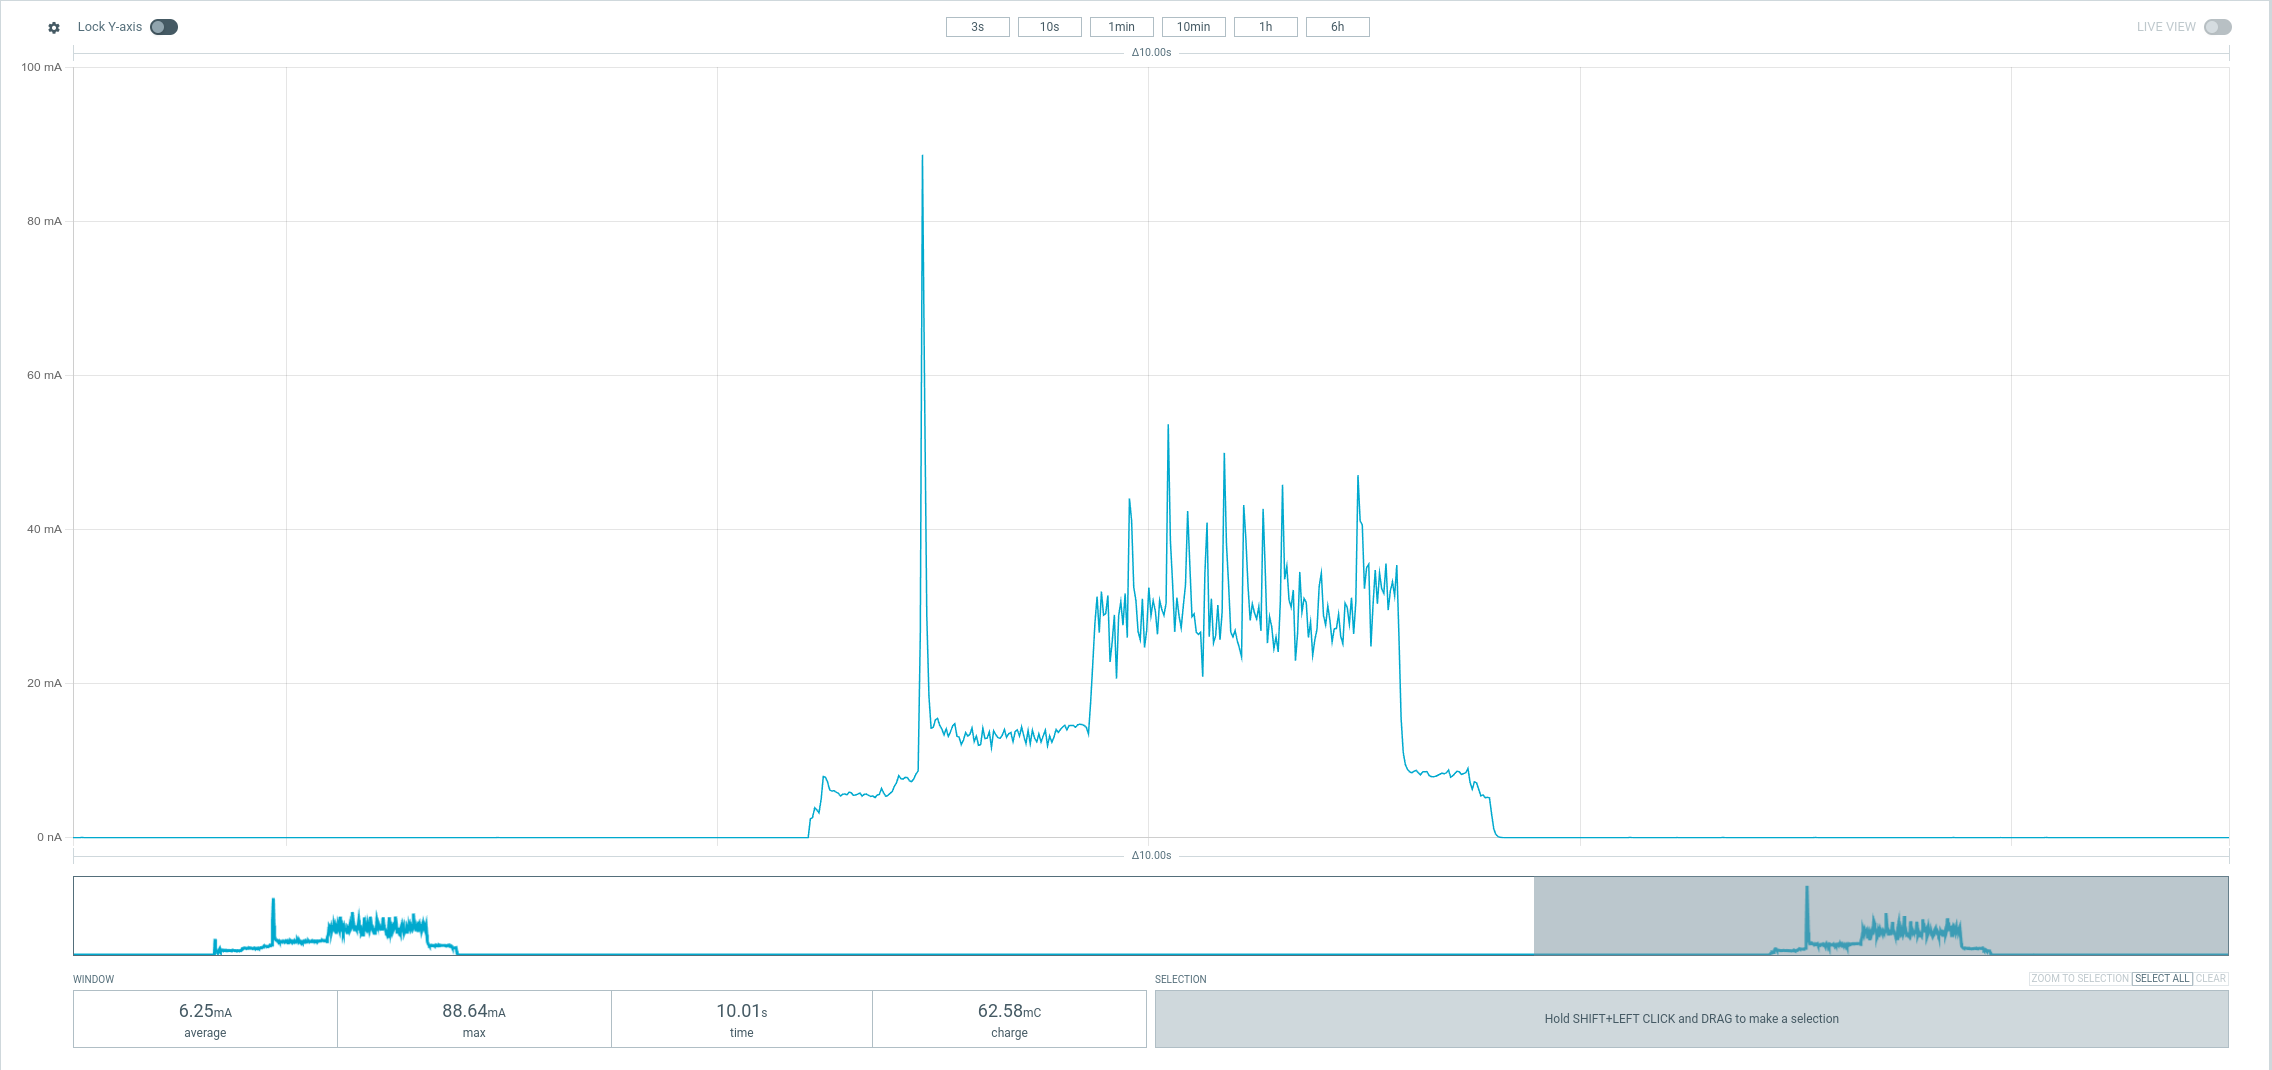Click the 10.01s time value

pyautogui.click(x=742, y=1012)
